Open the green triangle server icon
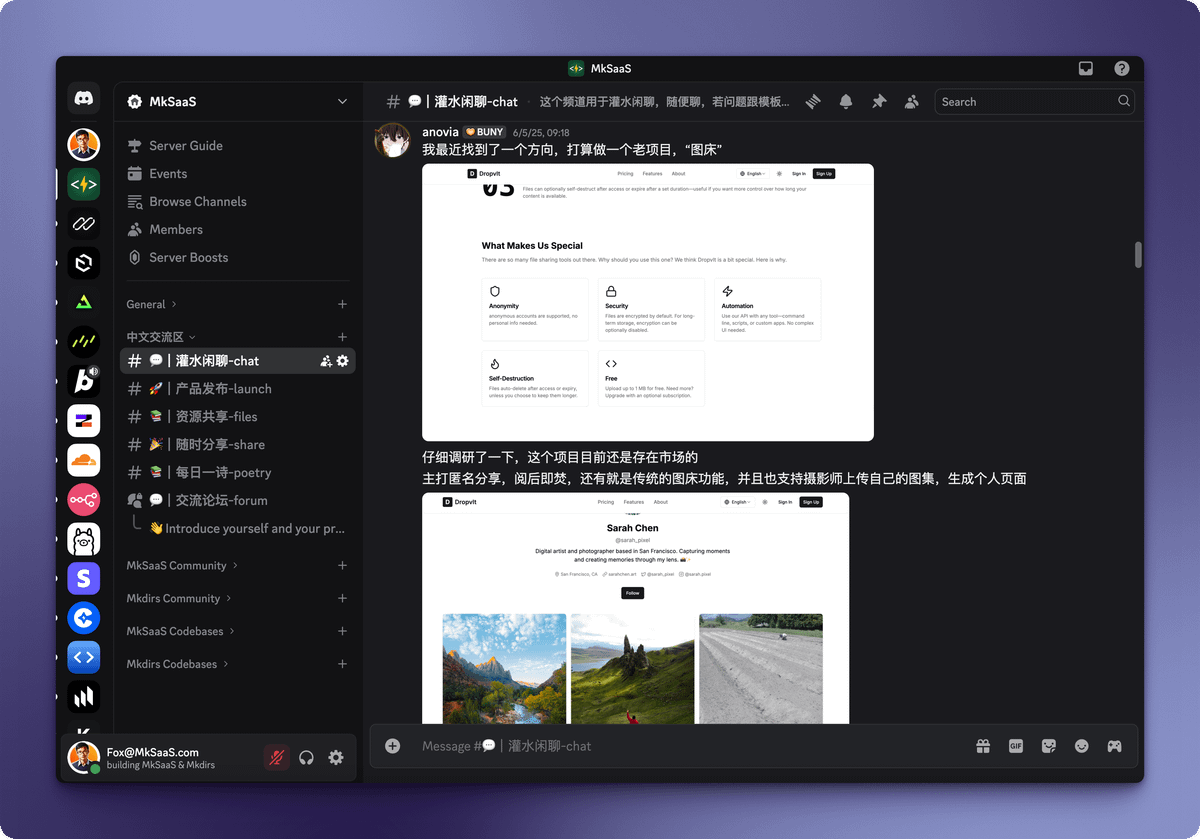The image size is (1200, 839). pos(84,302)
